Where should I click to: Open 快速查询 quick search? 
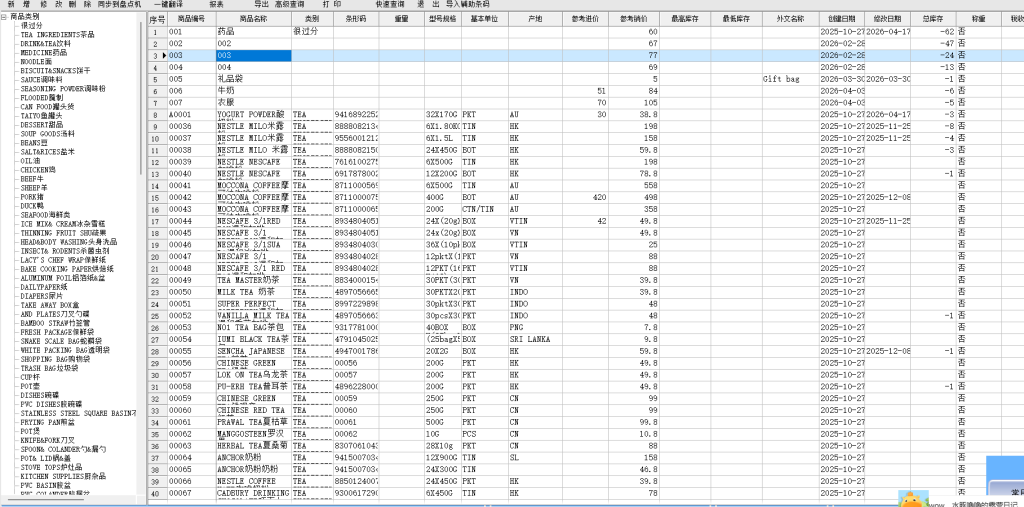391,5
